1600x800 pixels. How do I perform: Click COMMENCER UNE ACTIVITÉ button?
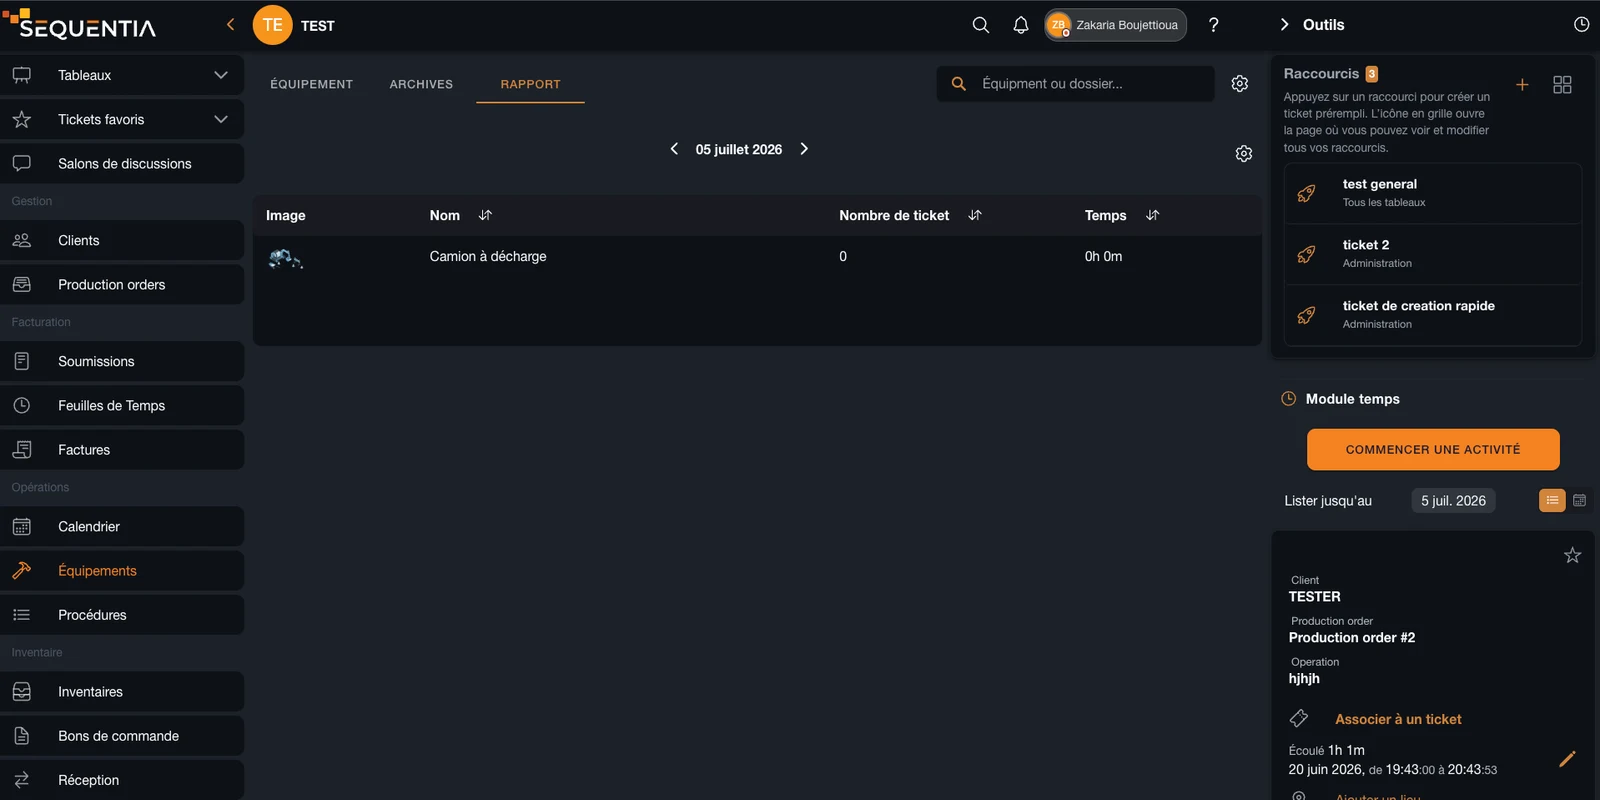tap(1433, 450)
